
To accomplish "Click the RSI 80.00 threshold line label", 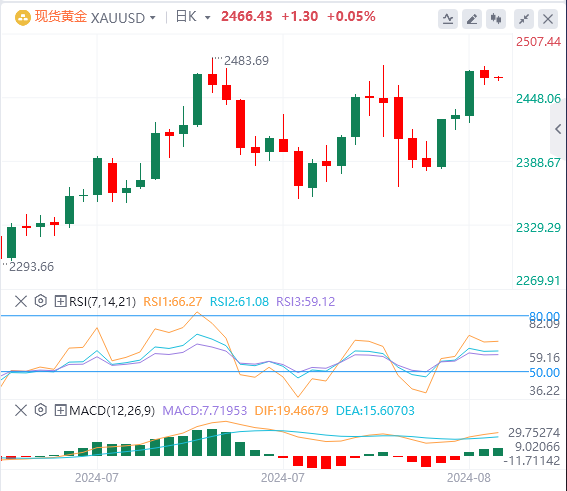I will [x=544, y=316].
